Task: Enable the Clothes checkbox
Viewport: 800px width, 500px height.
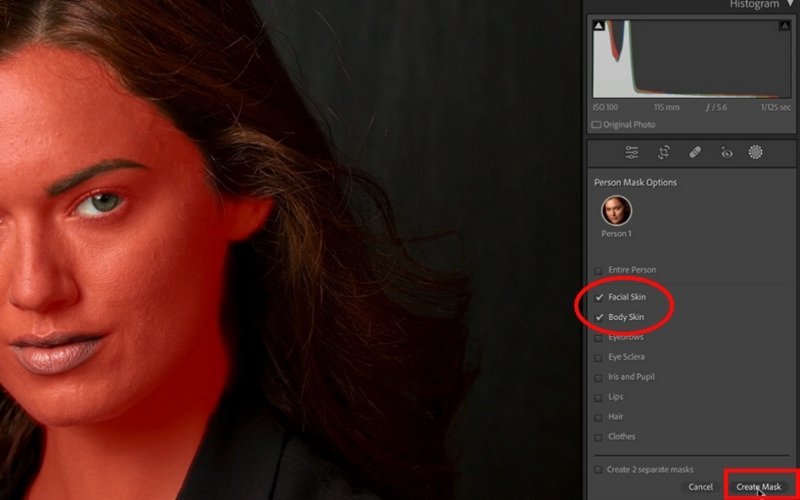Action: [598, 438]
